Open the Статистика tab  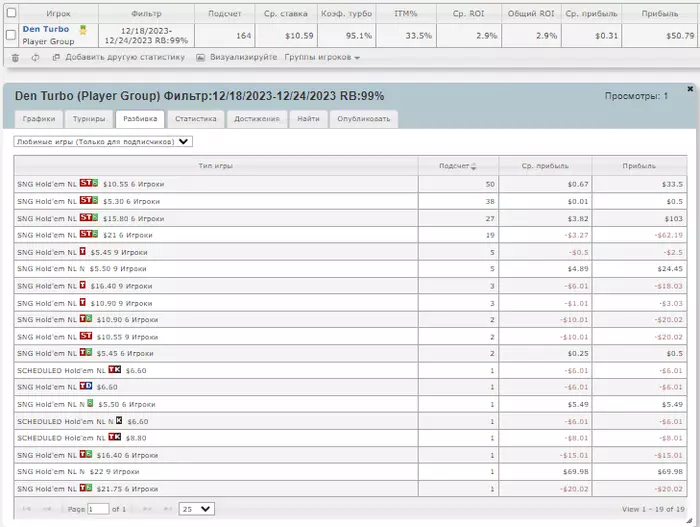tap(196, 119)
